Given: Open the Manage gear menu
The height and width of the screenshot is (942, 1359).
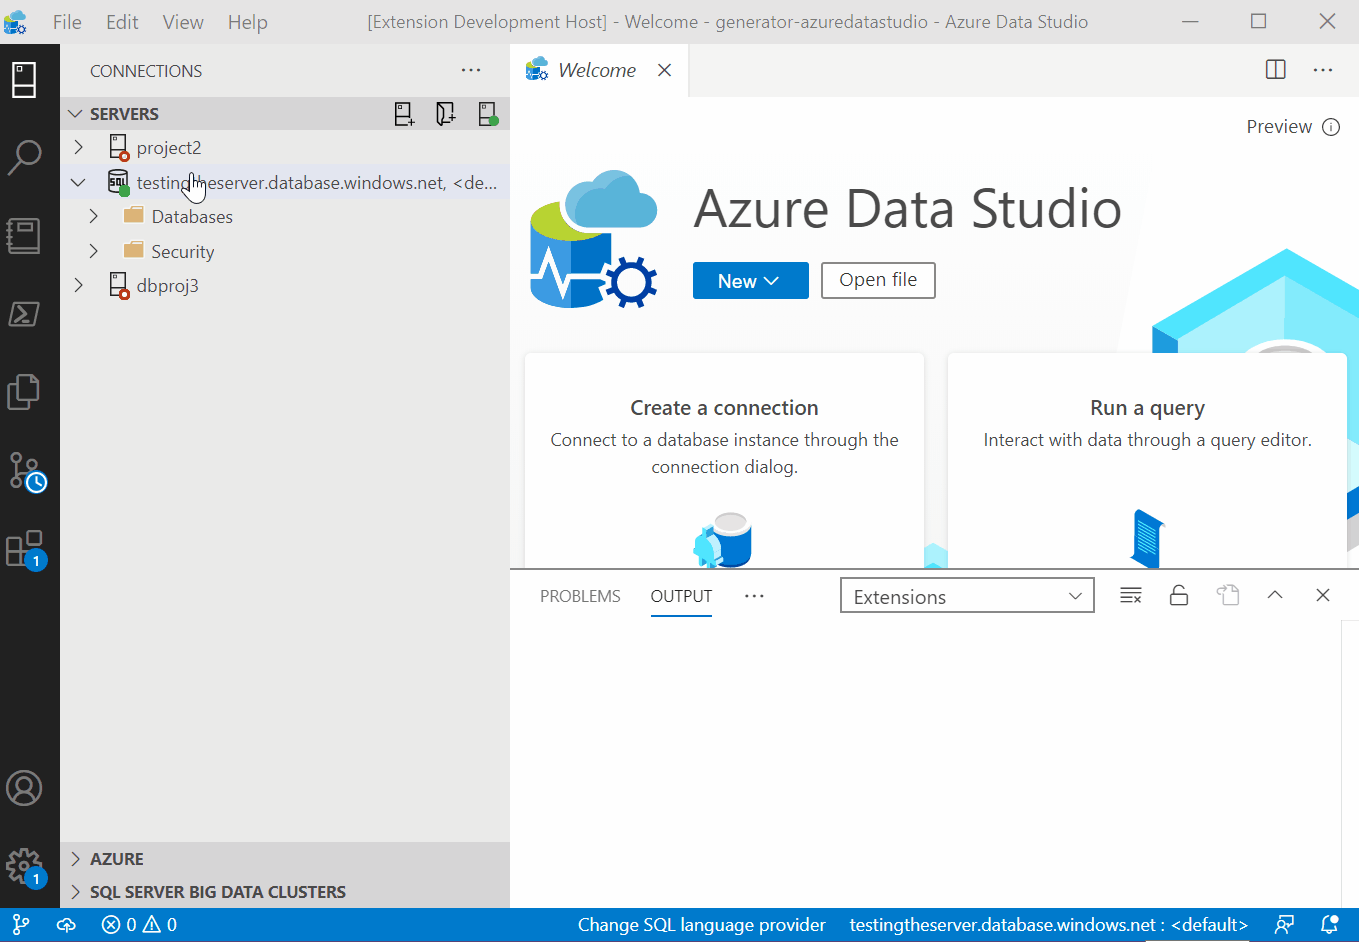Looking at the screenshot, I should click(26, 868).
